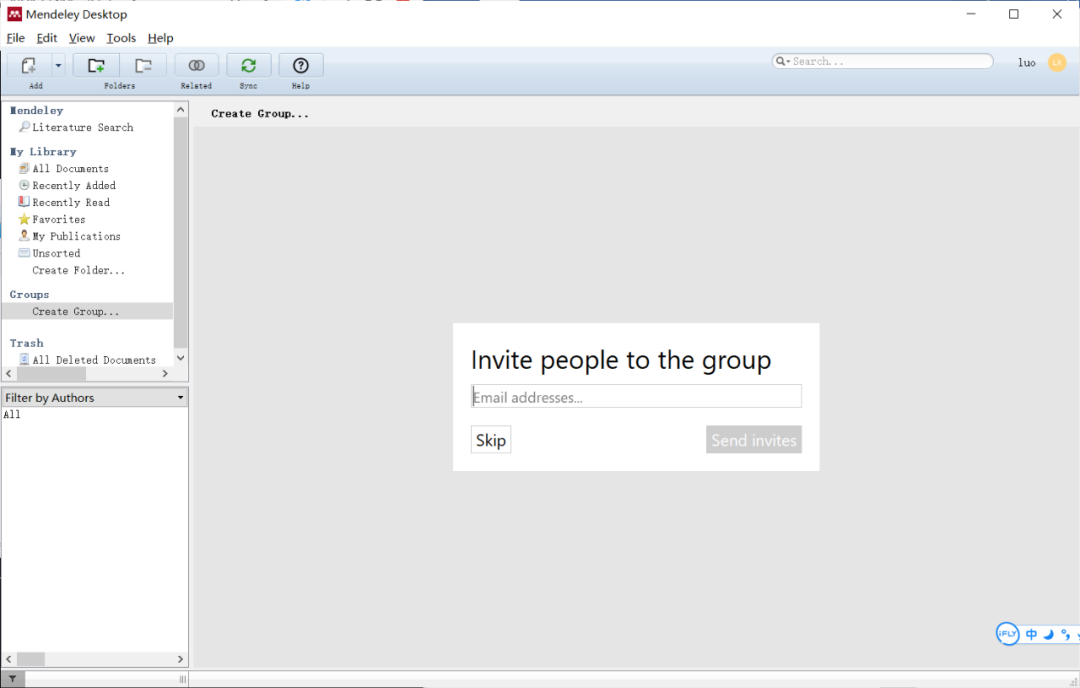Click the My Library section header
This screenshot has width=1080, height=688.
[x=43, y=152]
